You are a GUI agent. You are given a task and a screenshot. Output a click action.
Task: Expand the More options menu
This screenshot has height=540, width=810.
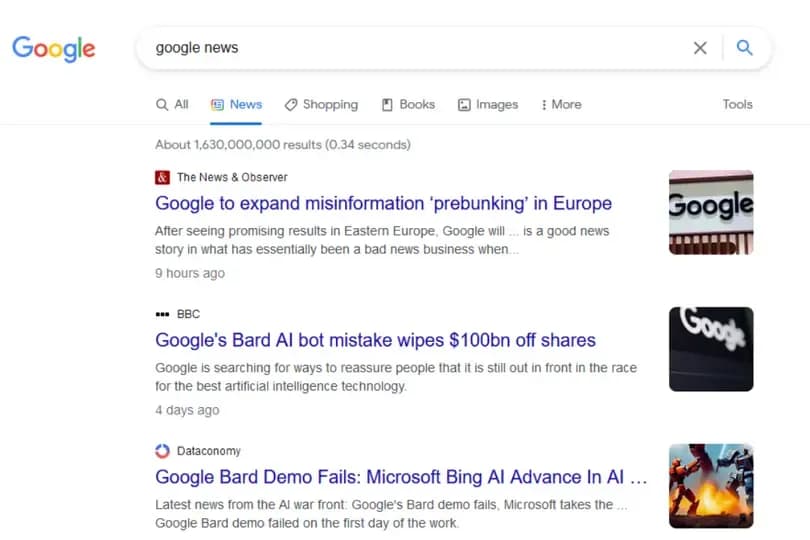coord(561,104)
